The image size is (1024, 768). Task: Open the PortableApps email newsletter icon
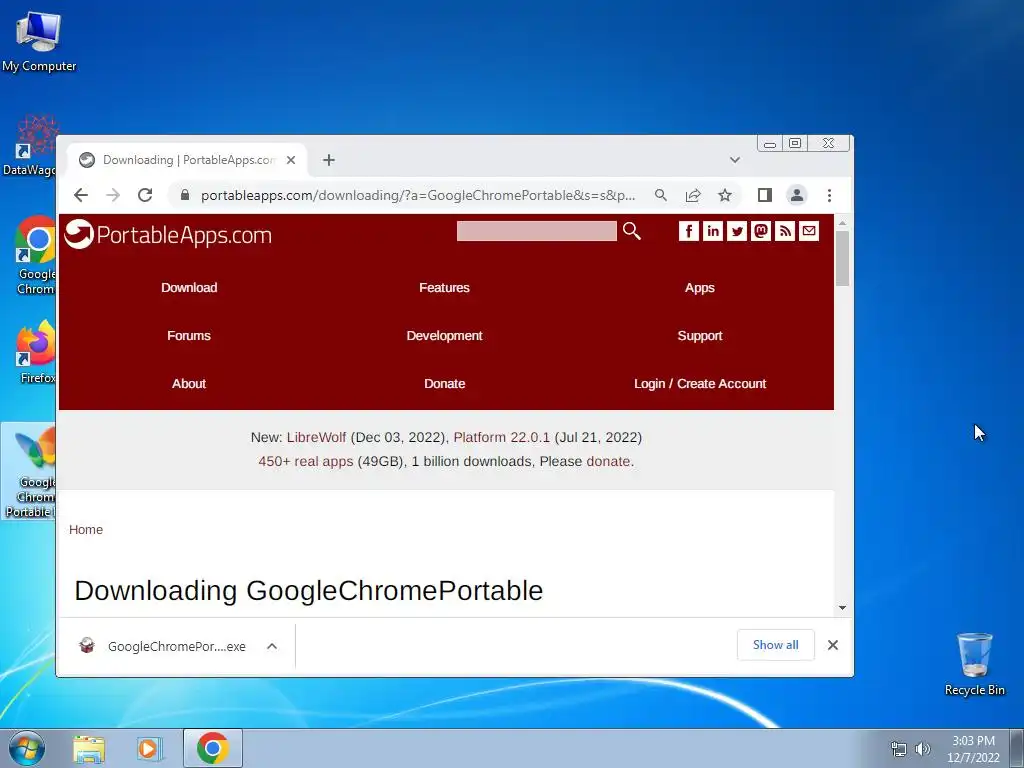click(809, 231)
